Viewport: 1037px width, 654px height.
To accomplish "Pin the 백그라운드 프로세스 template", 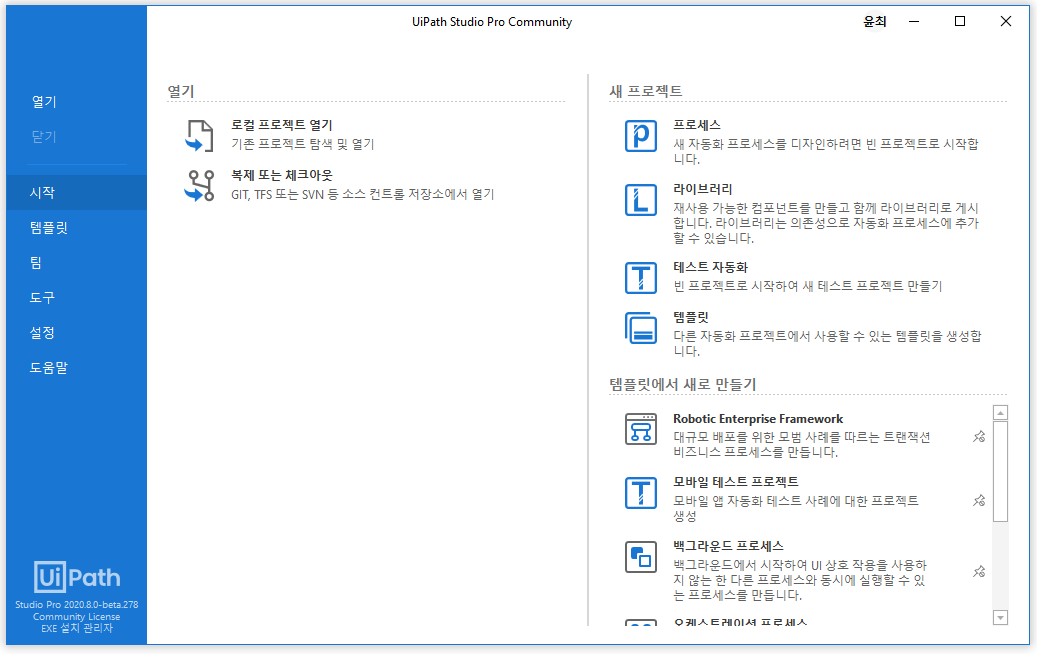I will (x=979, y=571).
